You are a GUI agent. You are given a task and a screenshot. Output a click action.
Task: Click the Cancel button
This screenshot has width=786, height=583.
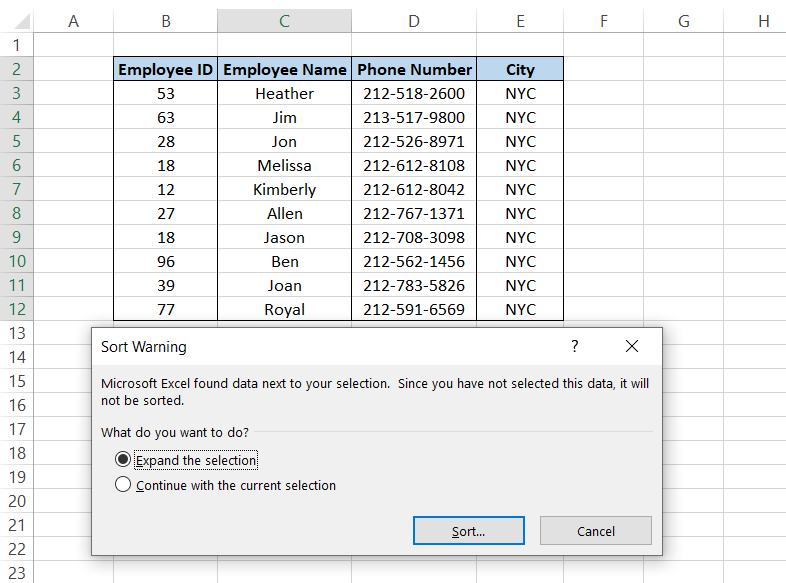point(595,531)
